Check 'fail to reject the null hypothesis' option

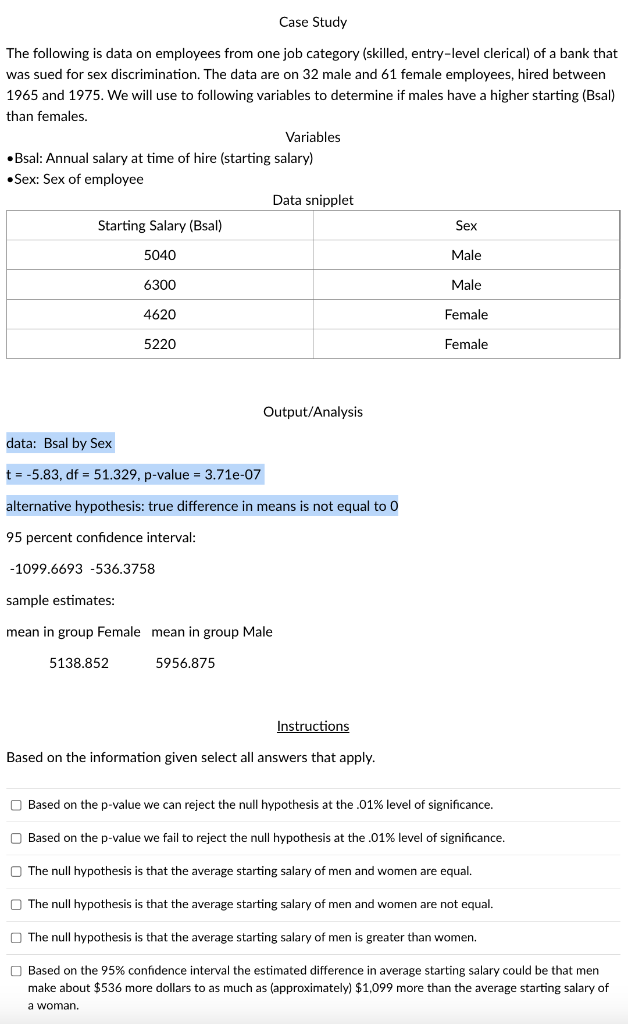pyautogui.click(x=16, y=838)
